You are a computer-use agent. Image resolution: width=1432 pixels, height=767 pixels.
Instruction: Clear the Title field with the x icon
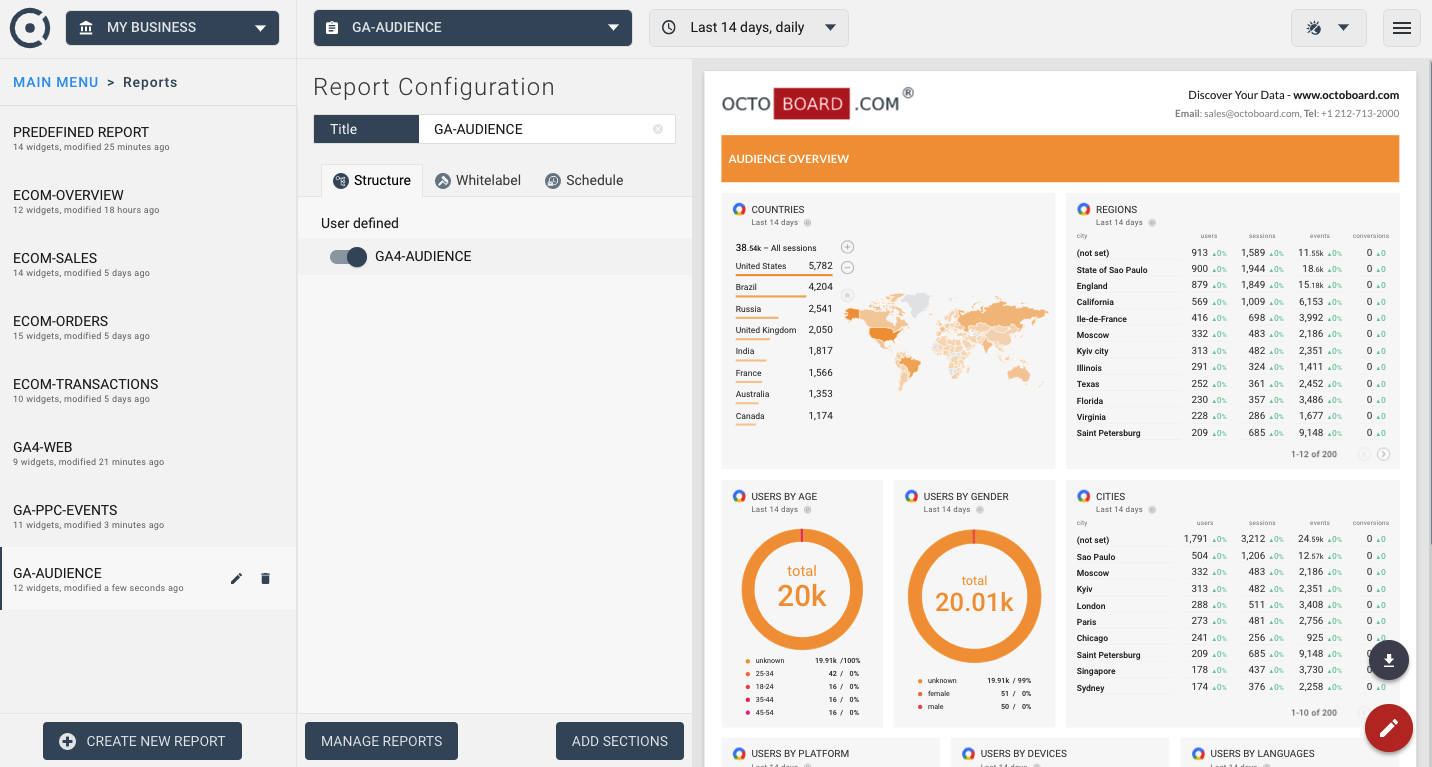[x=658, y=129]
